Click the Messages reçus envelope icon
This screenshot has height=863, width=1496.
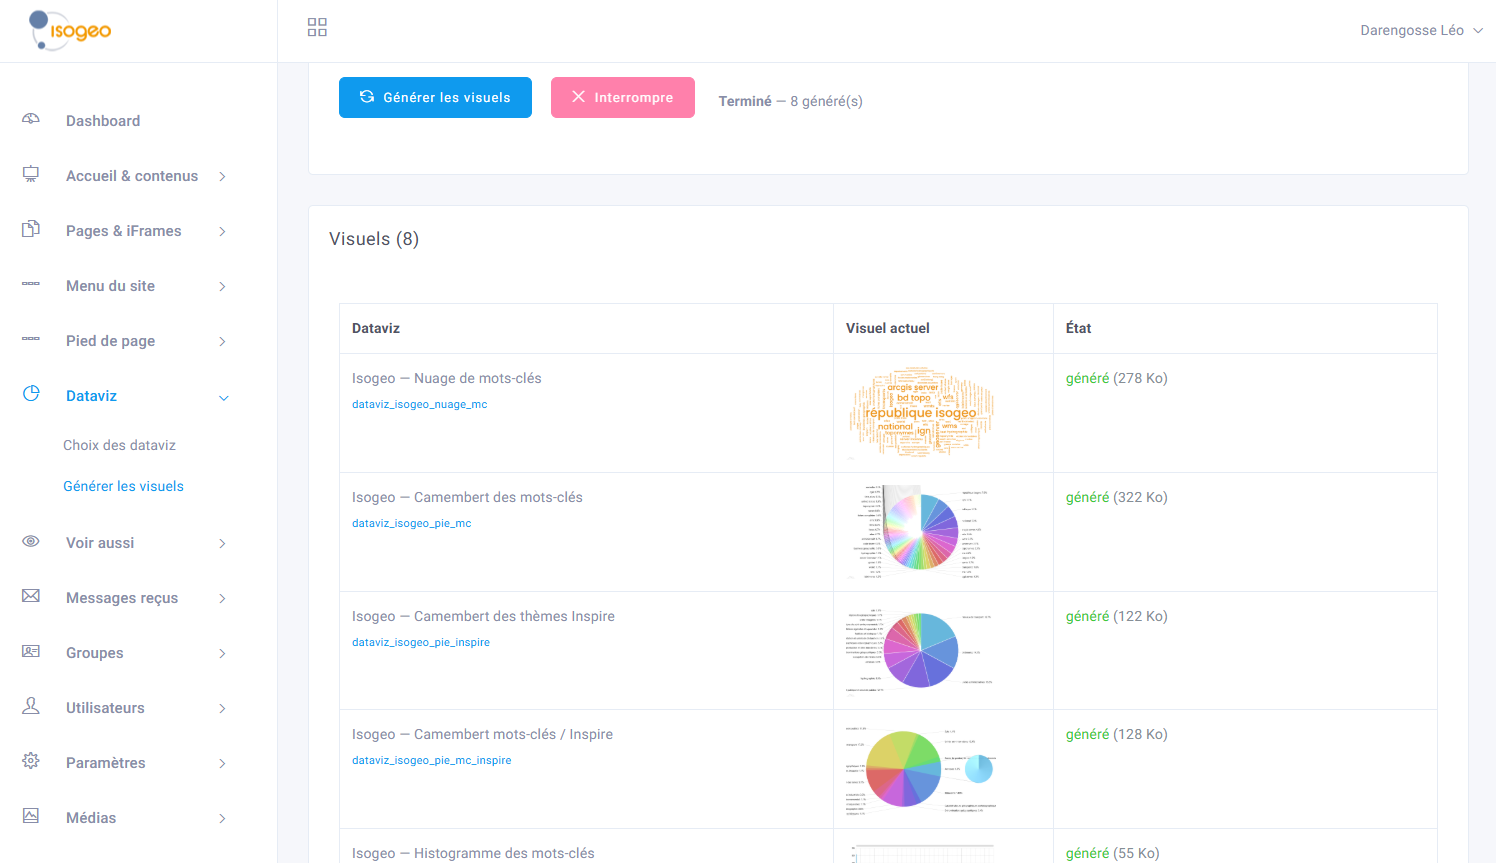[31, 596]
